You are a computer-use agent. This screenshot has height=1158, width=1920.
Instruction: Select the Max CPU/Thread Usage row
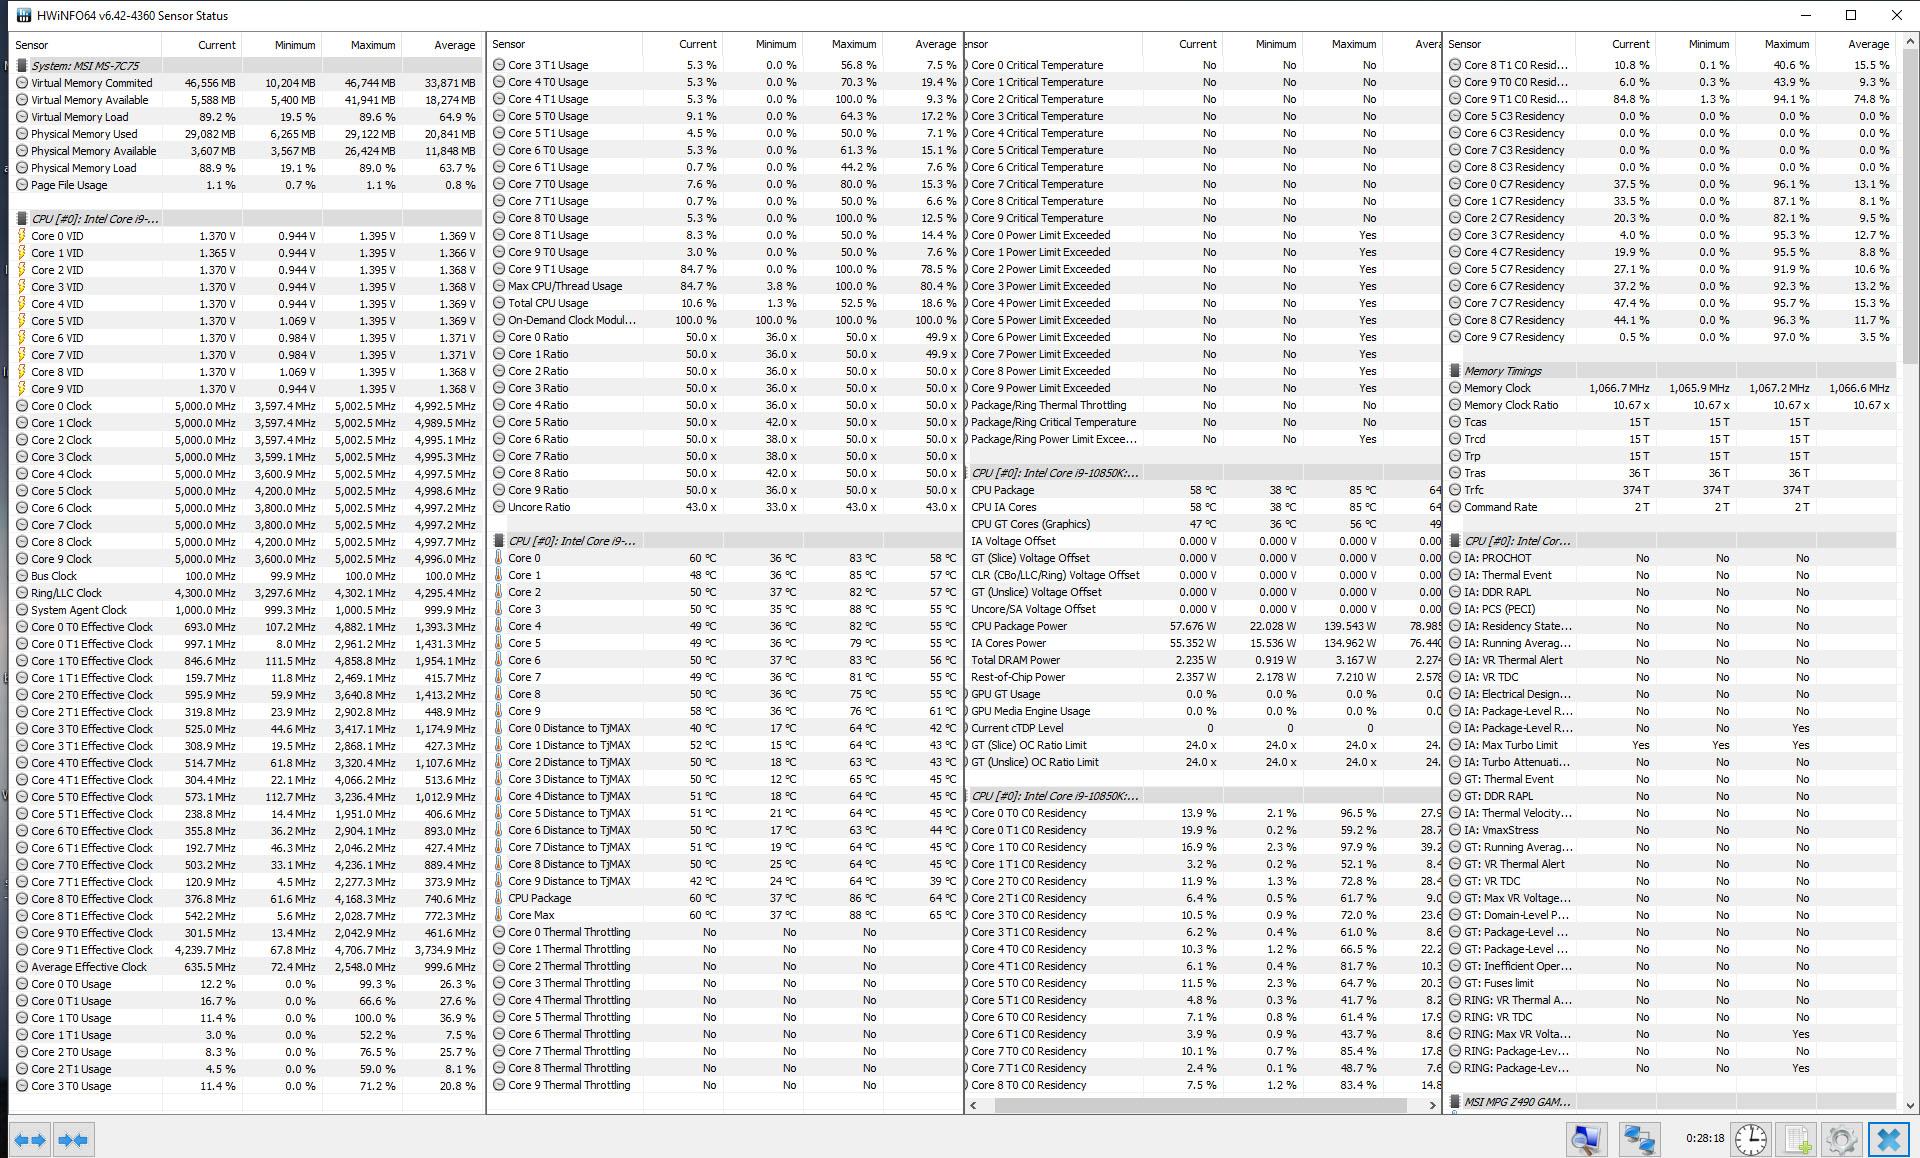pos(725,286)
